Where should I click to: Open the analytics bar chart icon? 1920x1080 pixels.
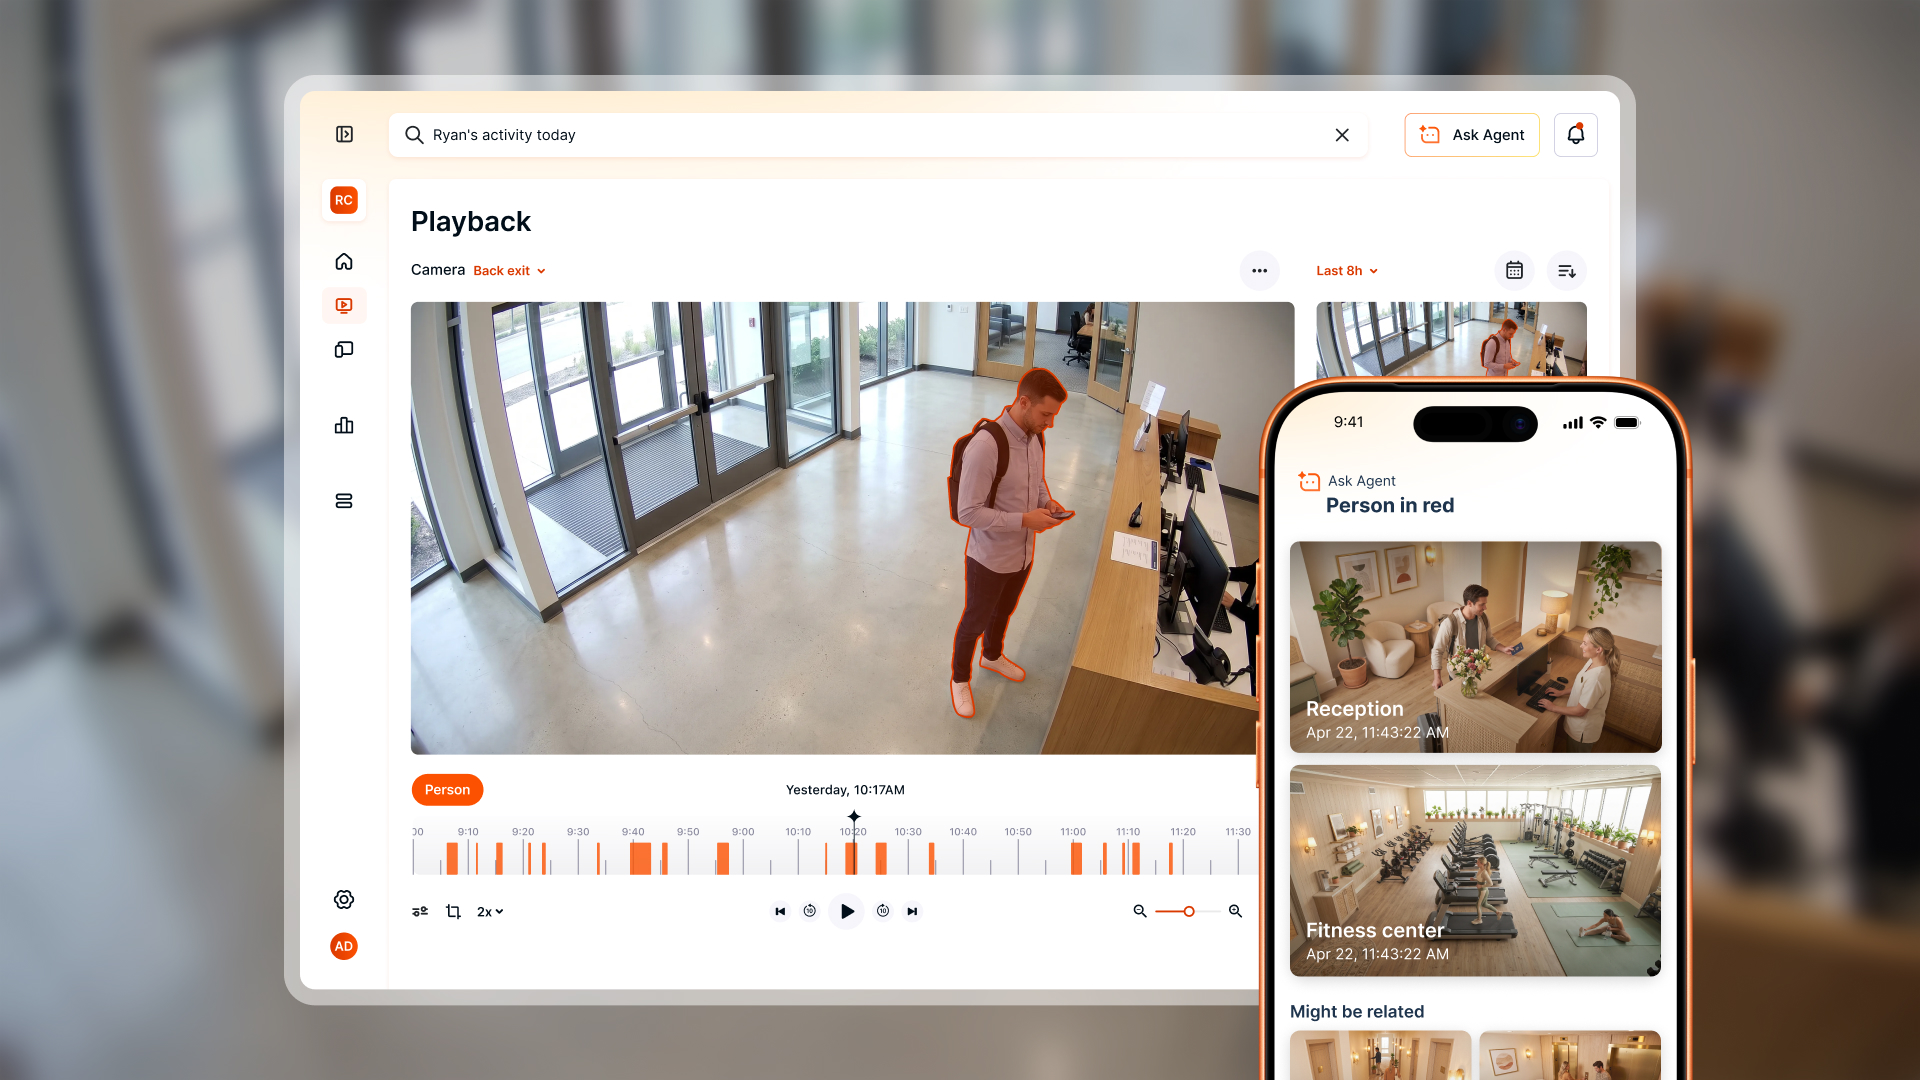(344, 425)
